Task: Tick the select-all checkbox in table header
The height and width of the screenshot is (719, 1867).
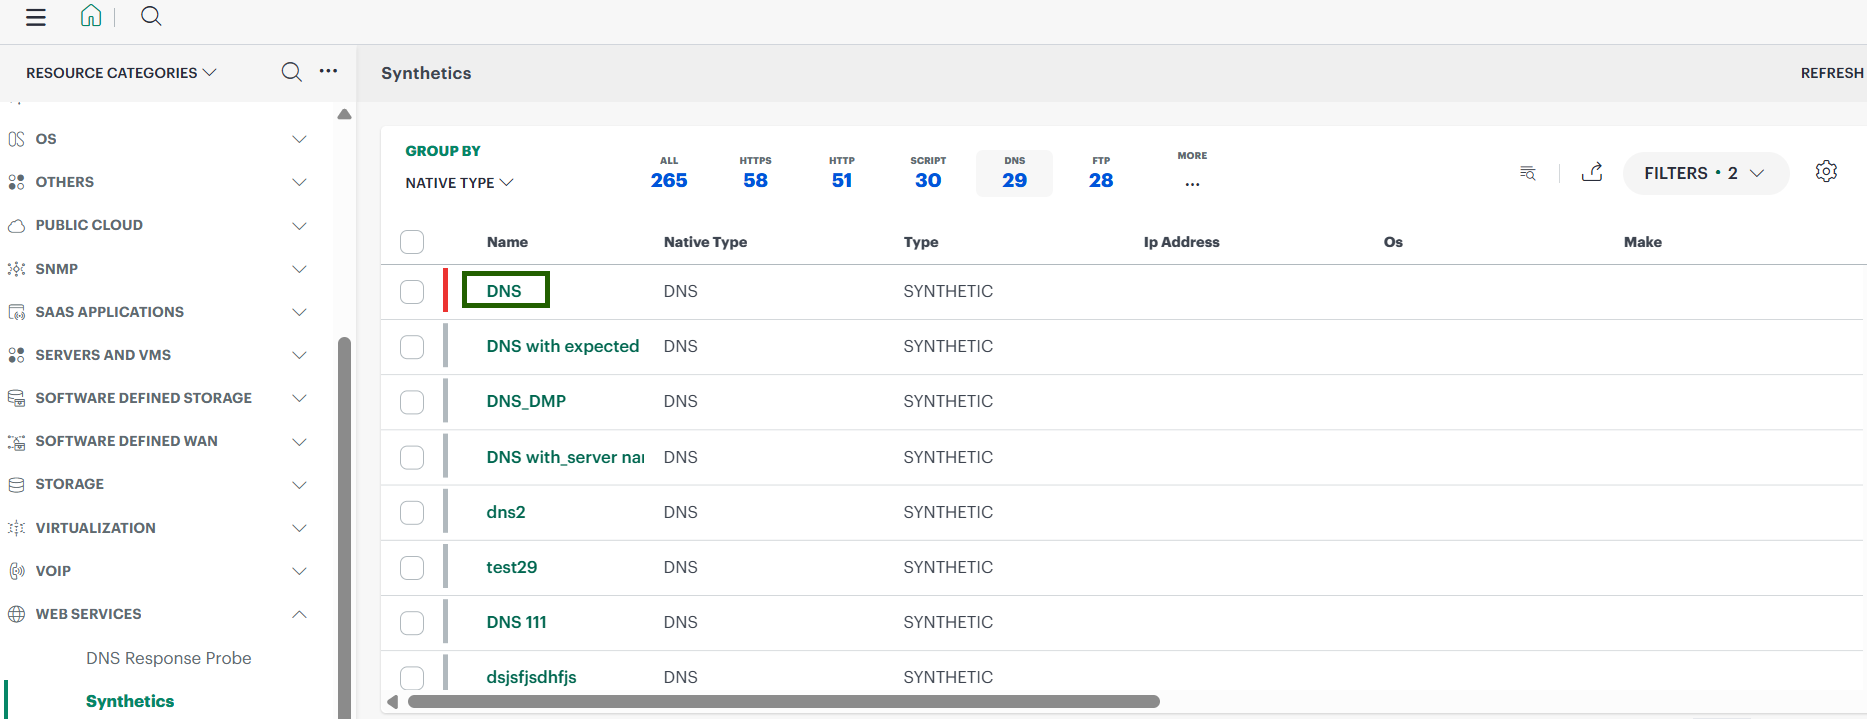Action: 412,242
